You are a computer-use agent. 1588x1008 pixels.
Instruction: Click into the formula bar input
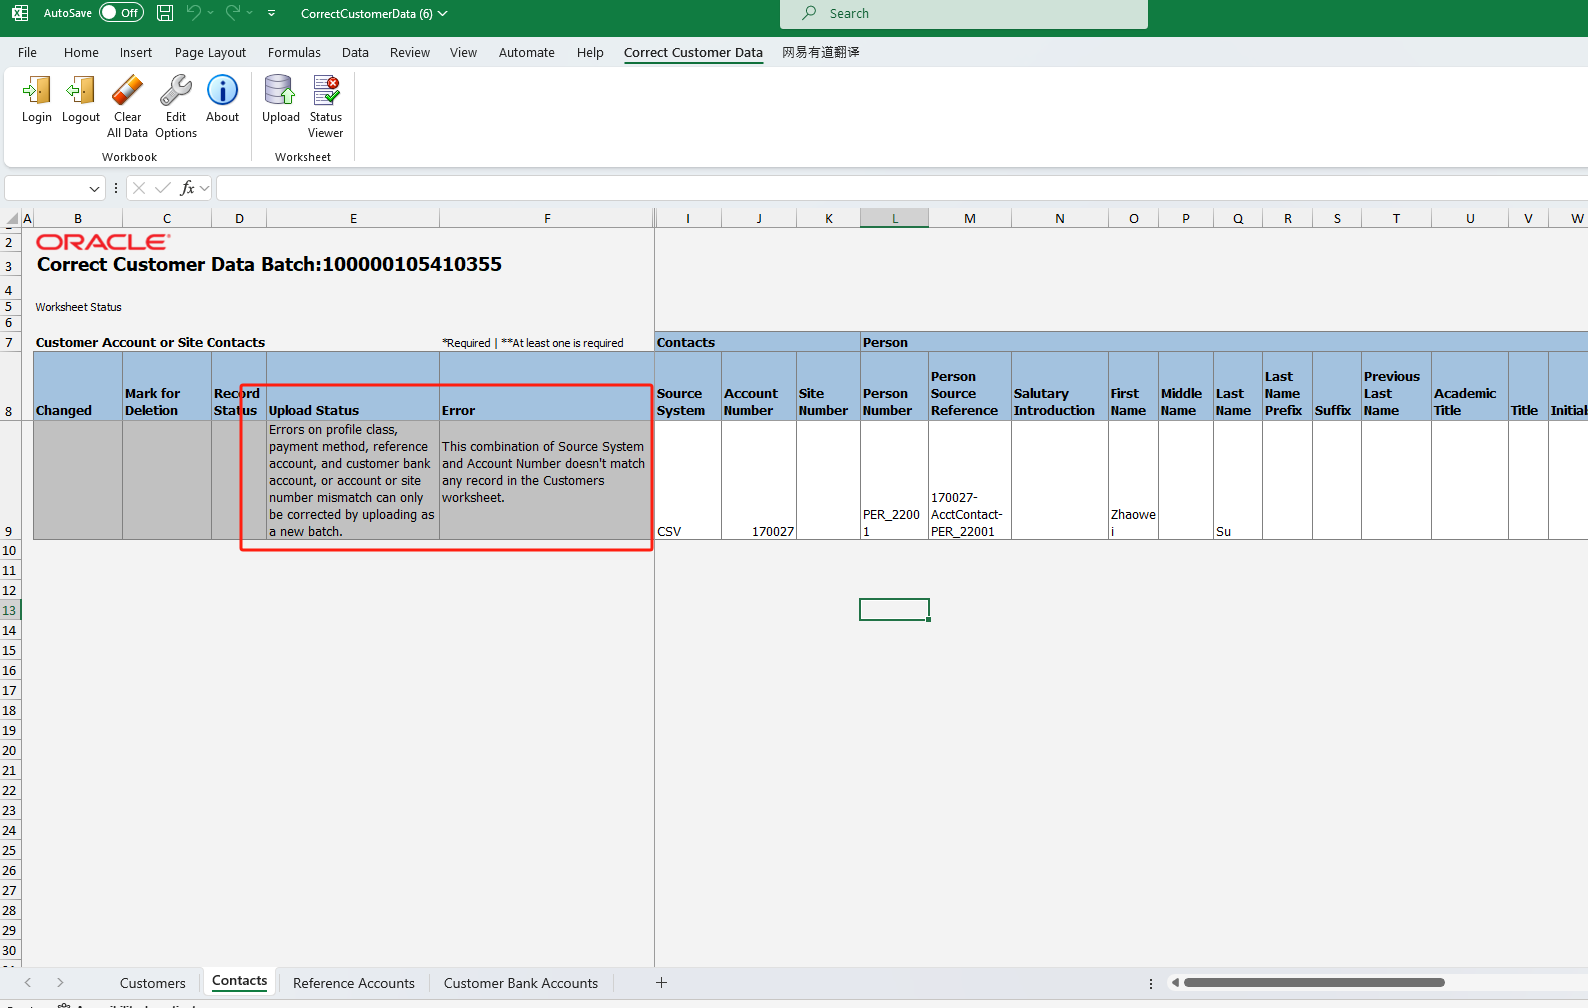(x=902, y=188)
